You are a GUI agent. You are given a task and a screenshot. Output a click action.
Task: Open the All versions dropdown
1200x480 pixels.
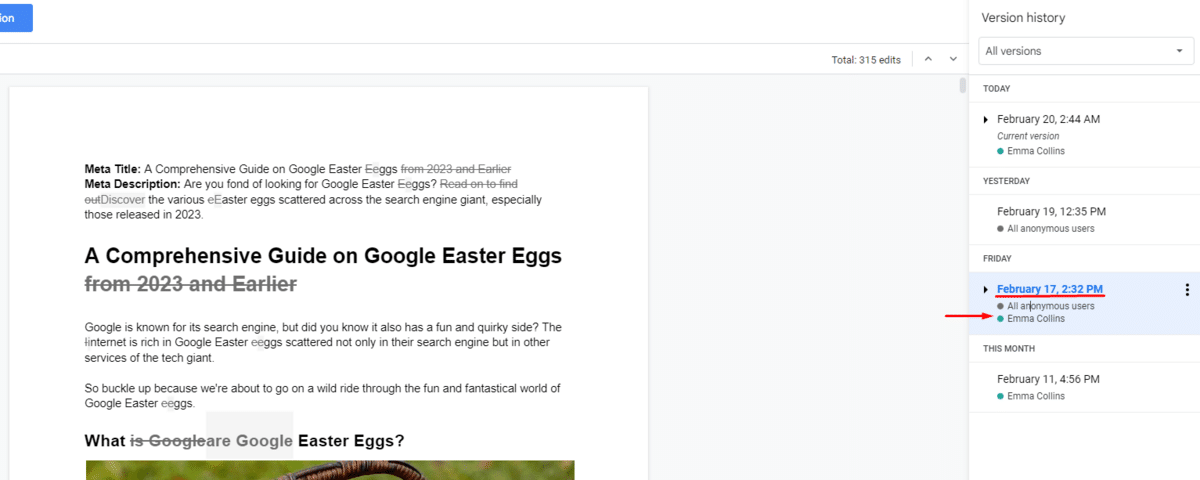point(1084,51)
